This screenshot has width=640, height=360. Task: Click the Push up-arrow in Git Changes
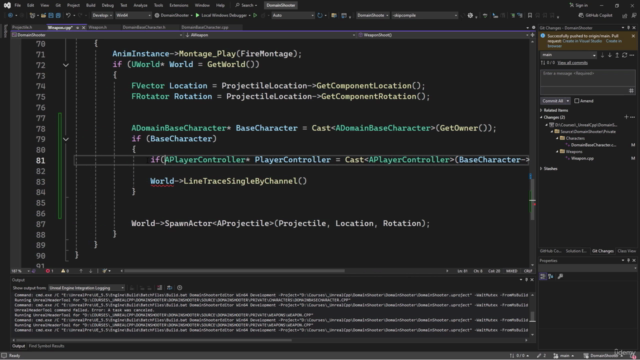pos(617,55)
